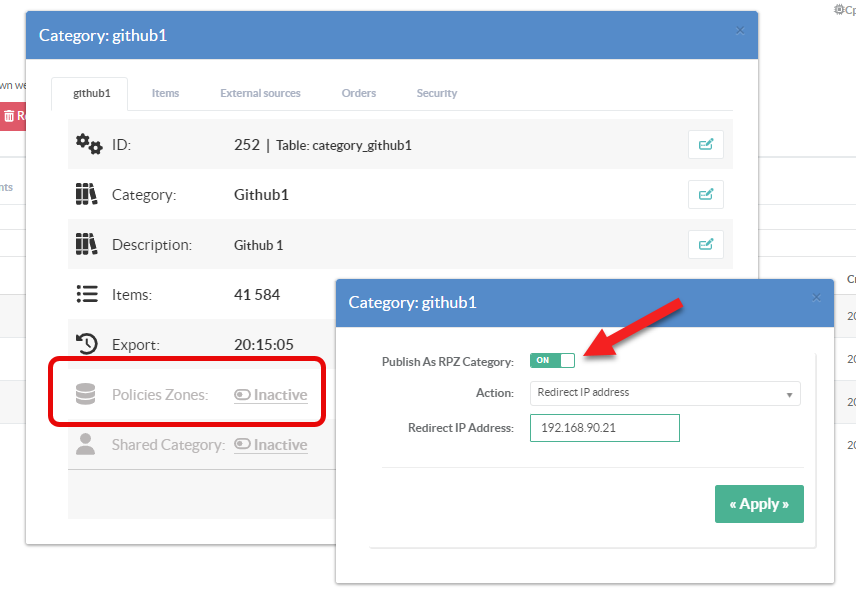Click the Redirect IP Address field

(604, 428)
